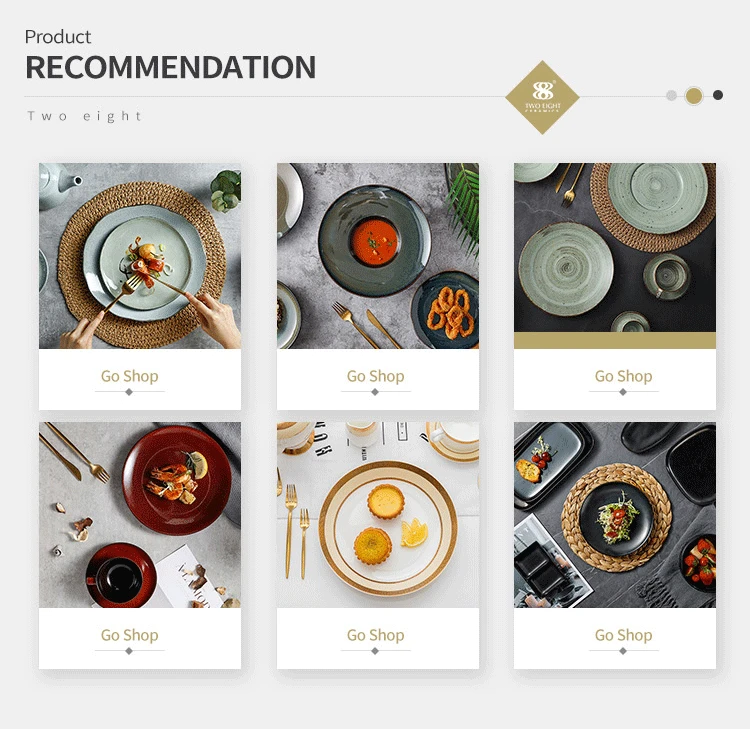Image resolution: width=750 pixels, height=729 pixels.
Task: Open Go Shop under the red plate set
Action: pyautogui.click(x=130, y=635)
